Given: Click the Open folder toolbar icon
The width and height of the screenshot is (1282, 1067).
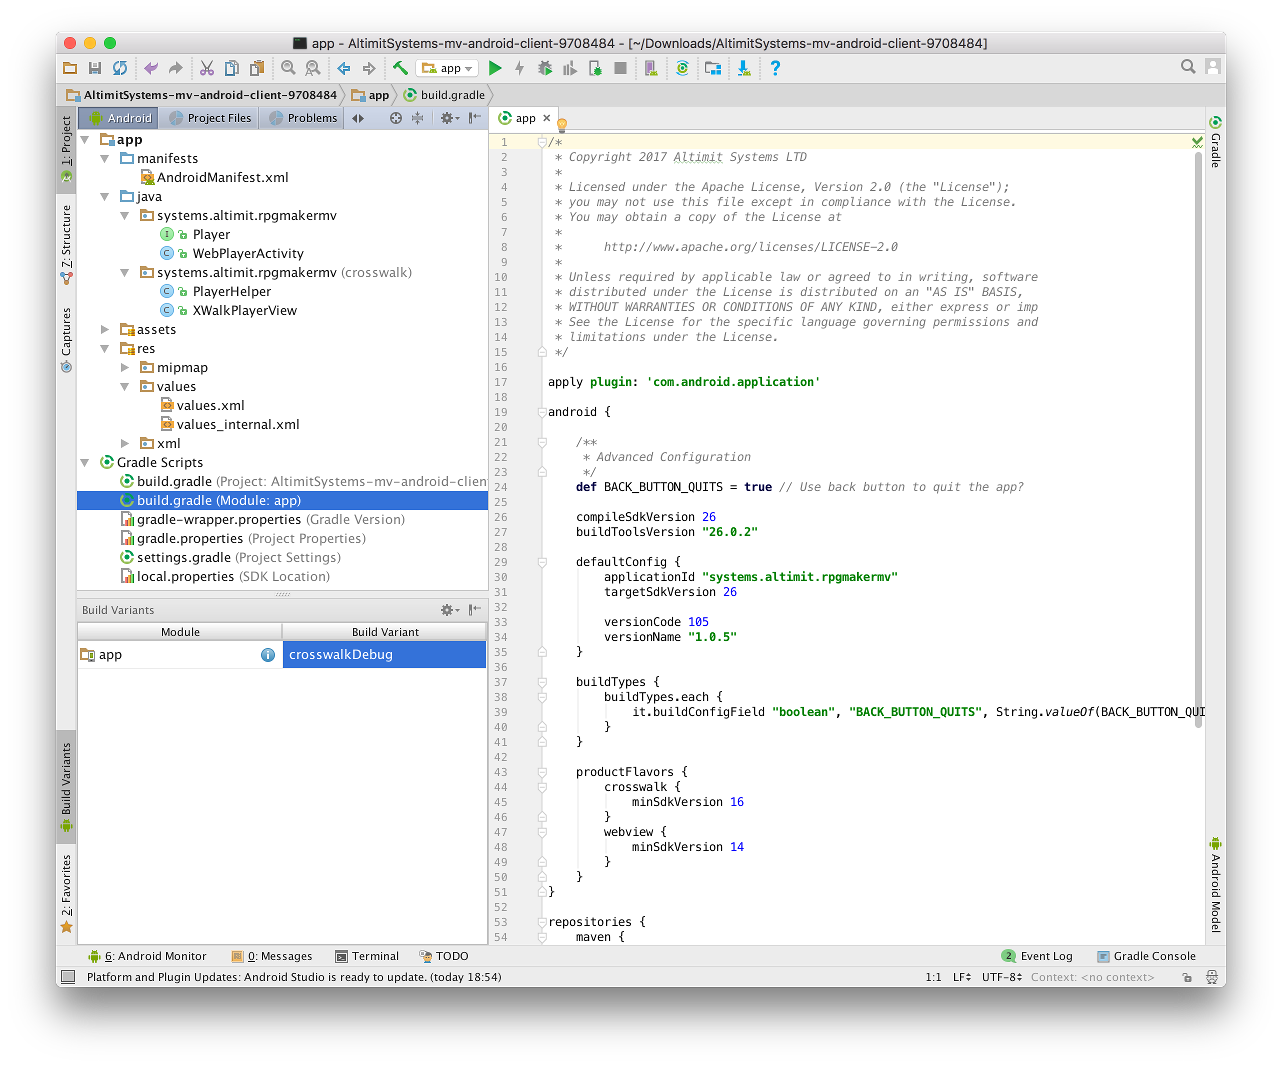Looking at the screenshot, I should click(x=70, y=68).
